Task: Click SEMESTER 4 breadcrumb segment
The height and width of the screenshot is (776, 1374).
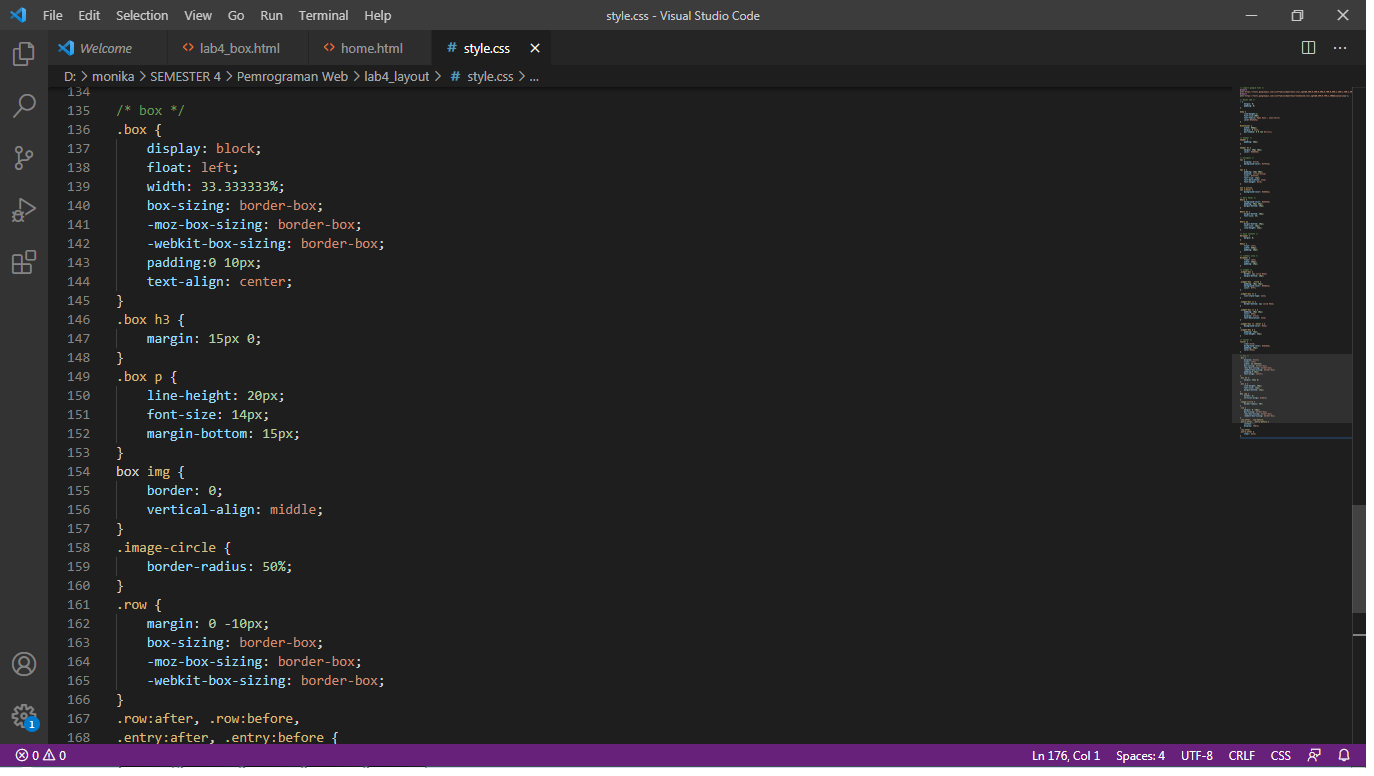Action: [x=186, y=76]
